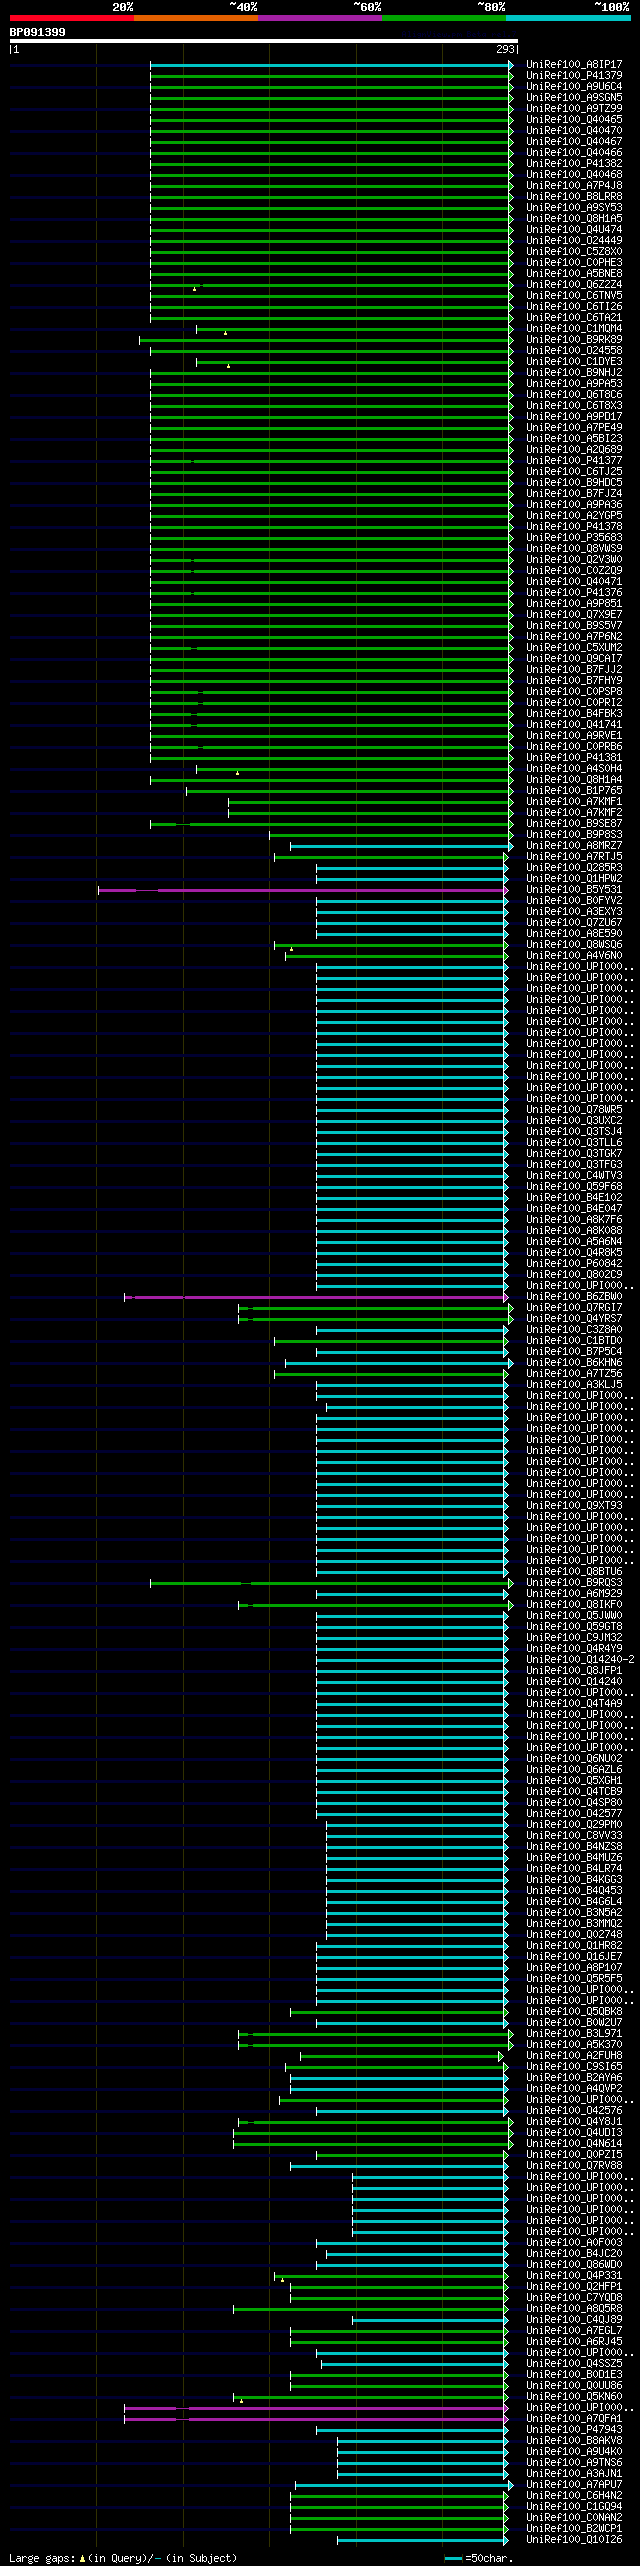Open hit UniRef100_B4LR74
Screen dimensions: 640x2566
pyautogui.click(x=574, y=1869)
